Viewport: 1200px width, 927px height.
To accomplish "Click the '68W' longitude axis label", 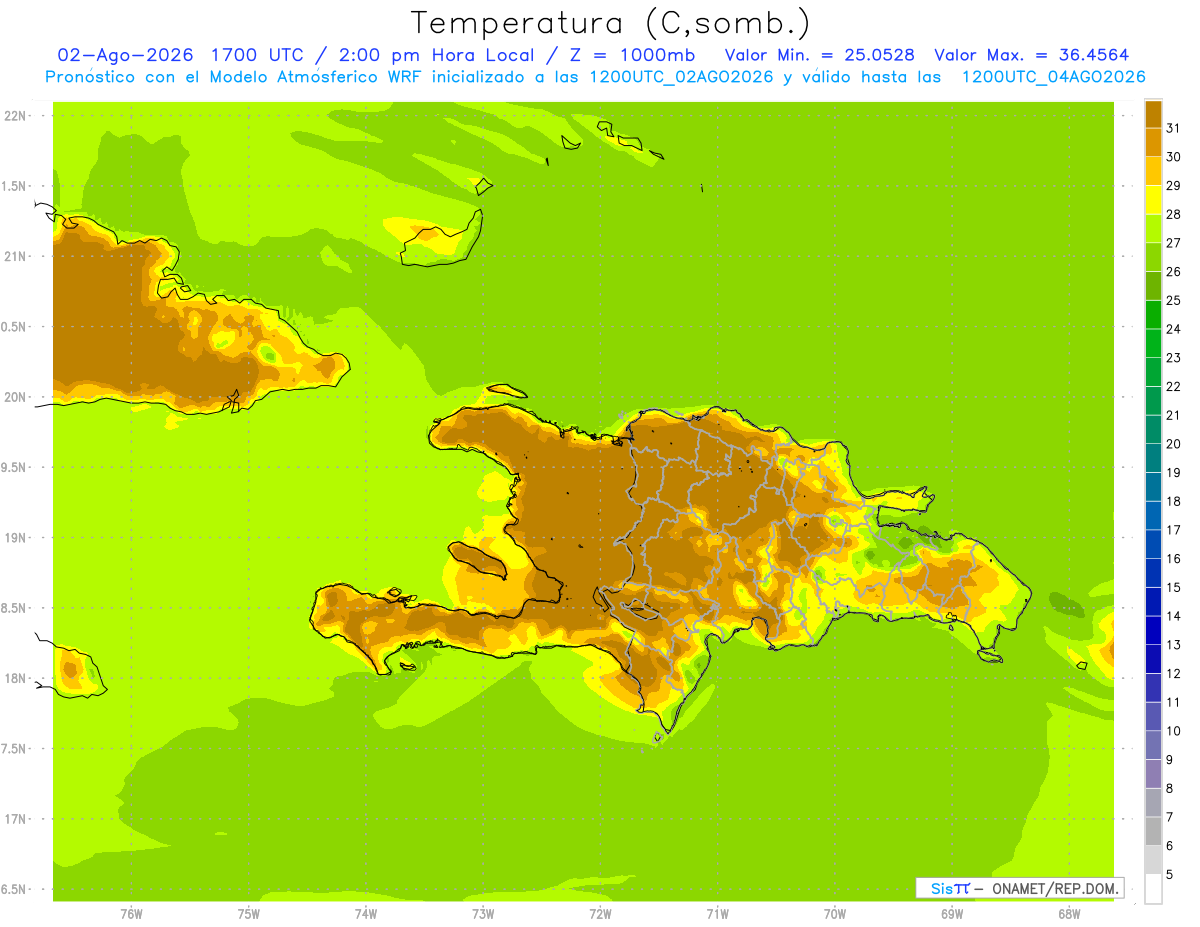I will tap(1069, 913).
